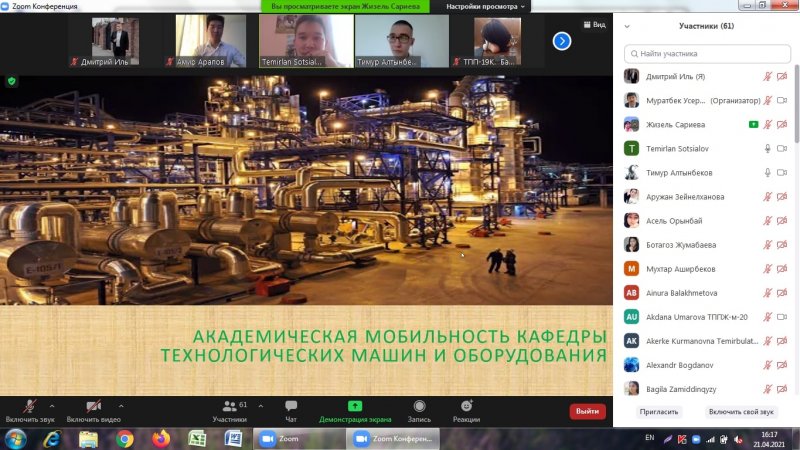Screen dimensions: 800x450
Task: Select Temirlan Sotsial video thumbnail
Action: (x=306, y=41)
